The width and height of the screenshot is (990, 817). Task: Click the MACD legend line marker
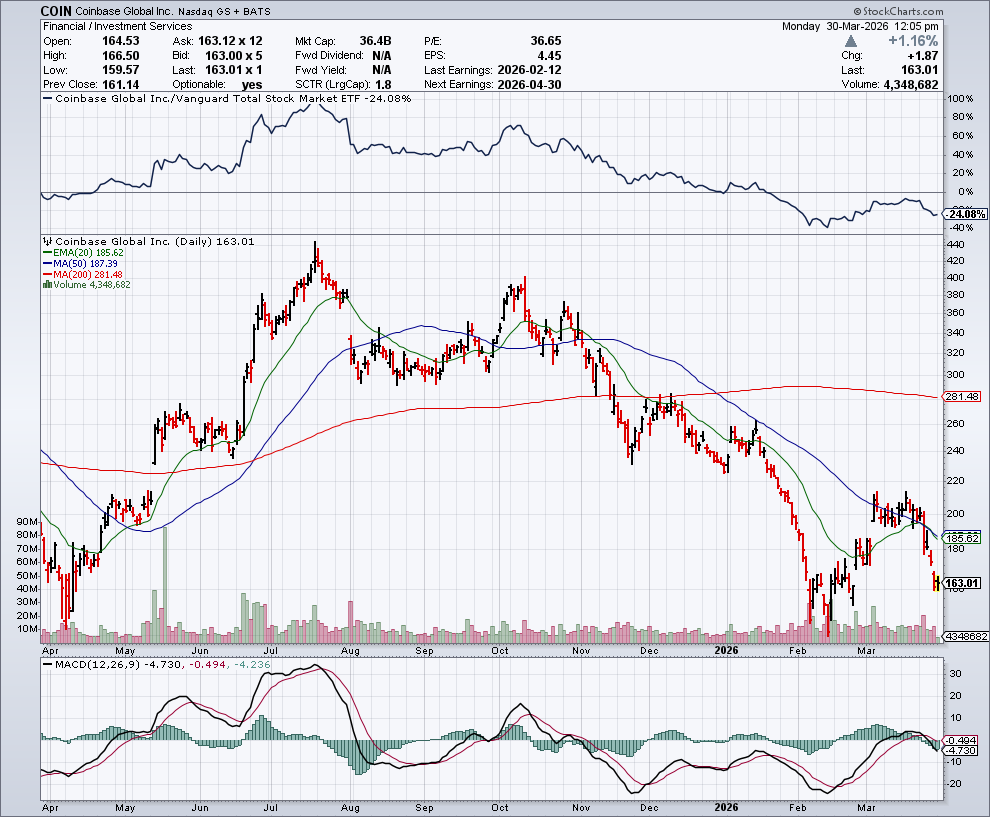point(46,663)
